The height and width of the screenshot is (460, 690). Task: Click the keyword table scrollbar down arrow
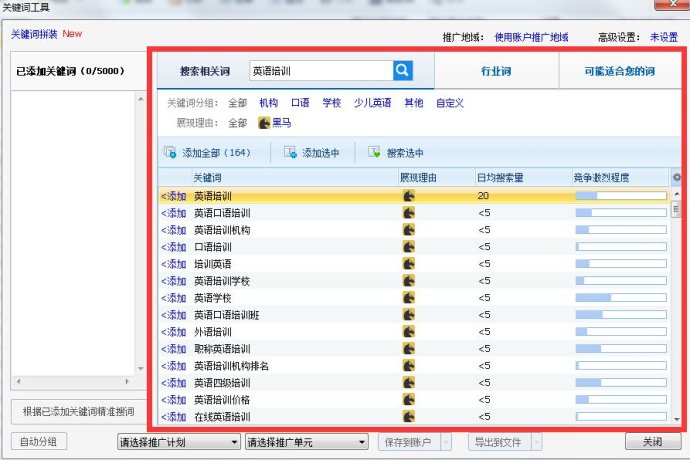pos(677,419)
